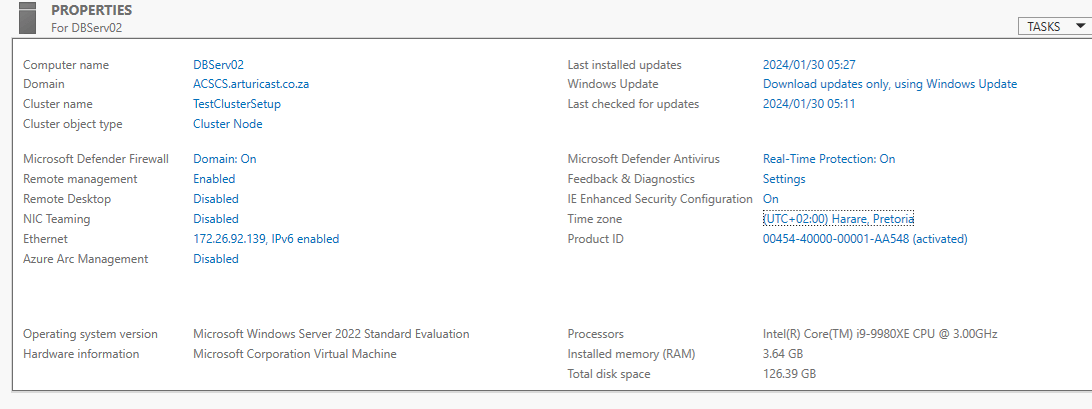Click the UTC+02:00 Harare, Pretoria time zone
Screen dimensions: 1092x409
click(x=838, y=219)
